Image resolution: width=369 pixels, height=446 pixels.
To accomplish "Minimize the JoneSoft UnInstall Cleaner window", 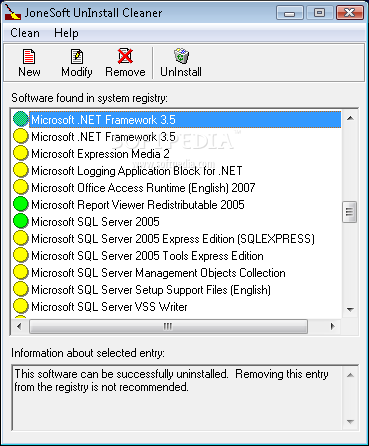I will (x=289, y=13).
